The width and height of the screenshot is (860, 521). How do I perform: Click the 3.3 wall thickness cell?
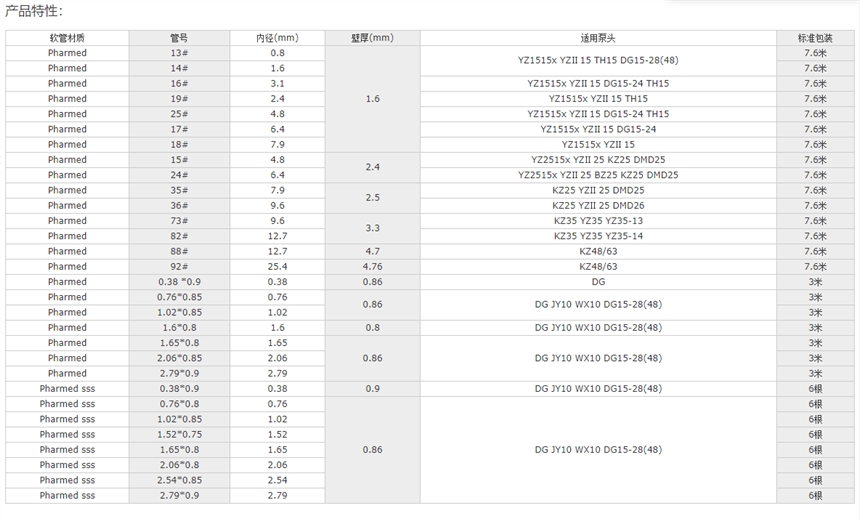[372, 229]
